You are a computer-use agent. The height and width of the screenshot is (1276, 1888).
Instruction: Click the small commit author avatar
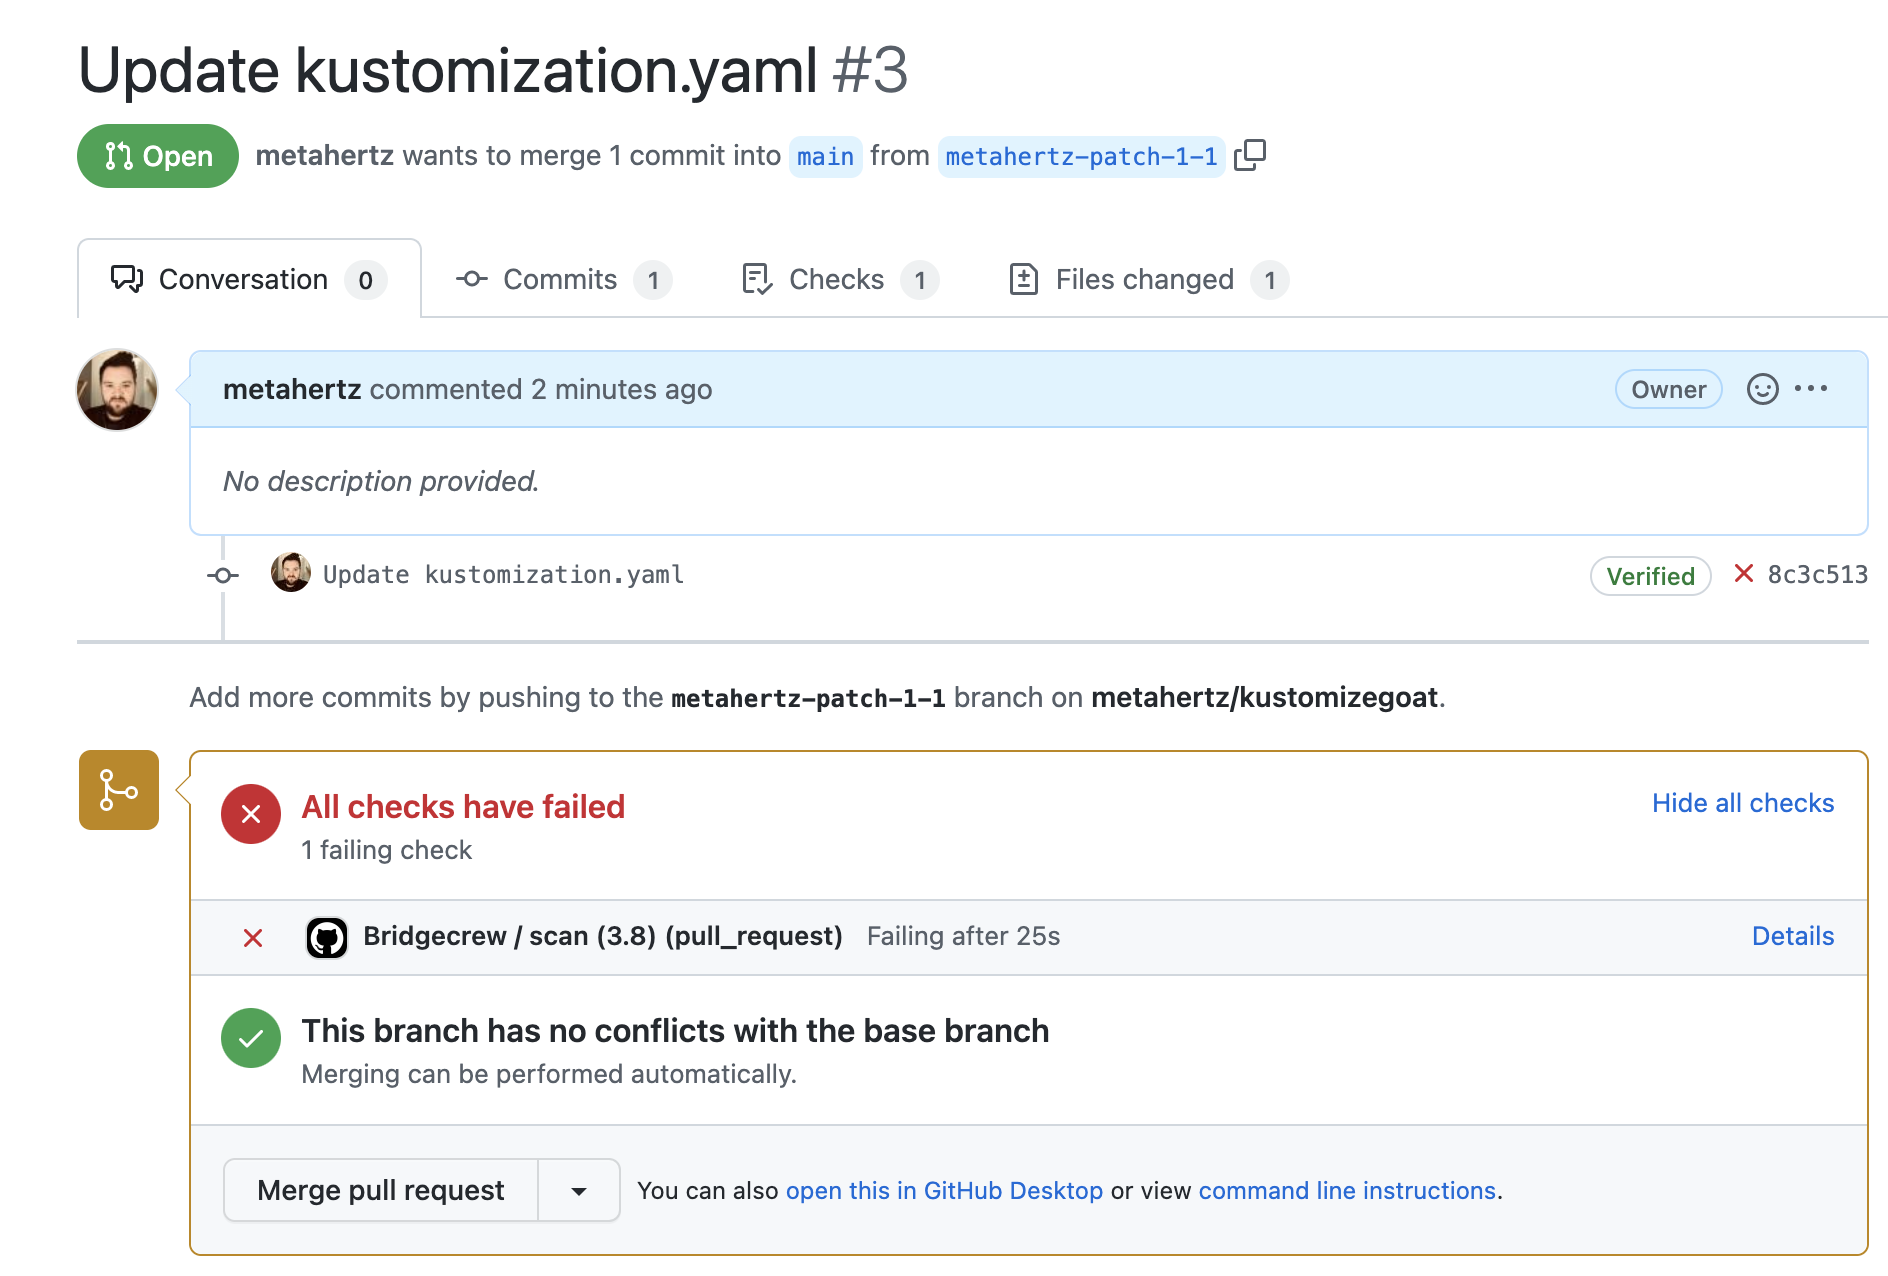tap(291, 573)
